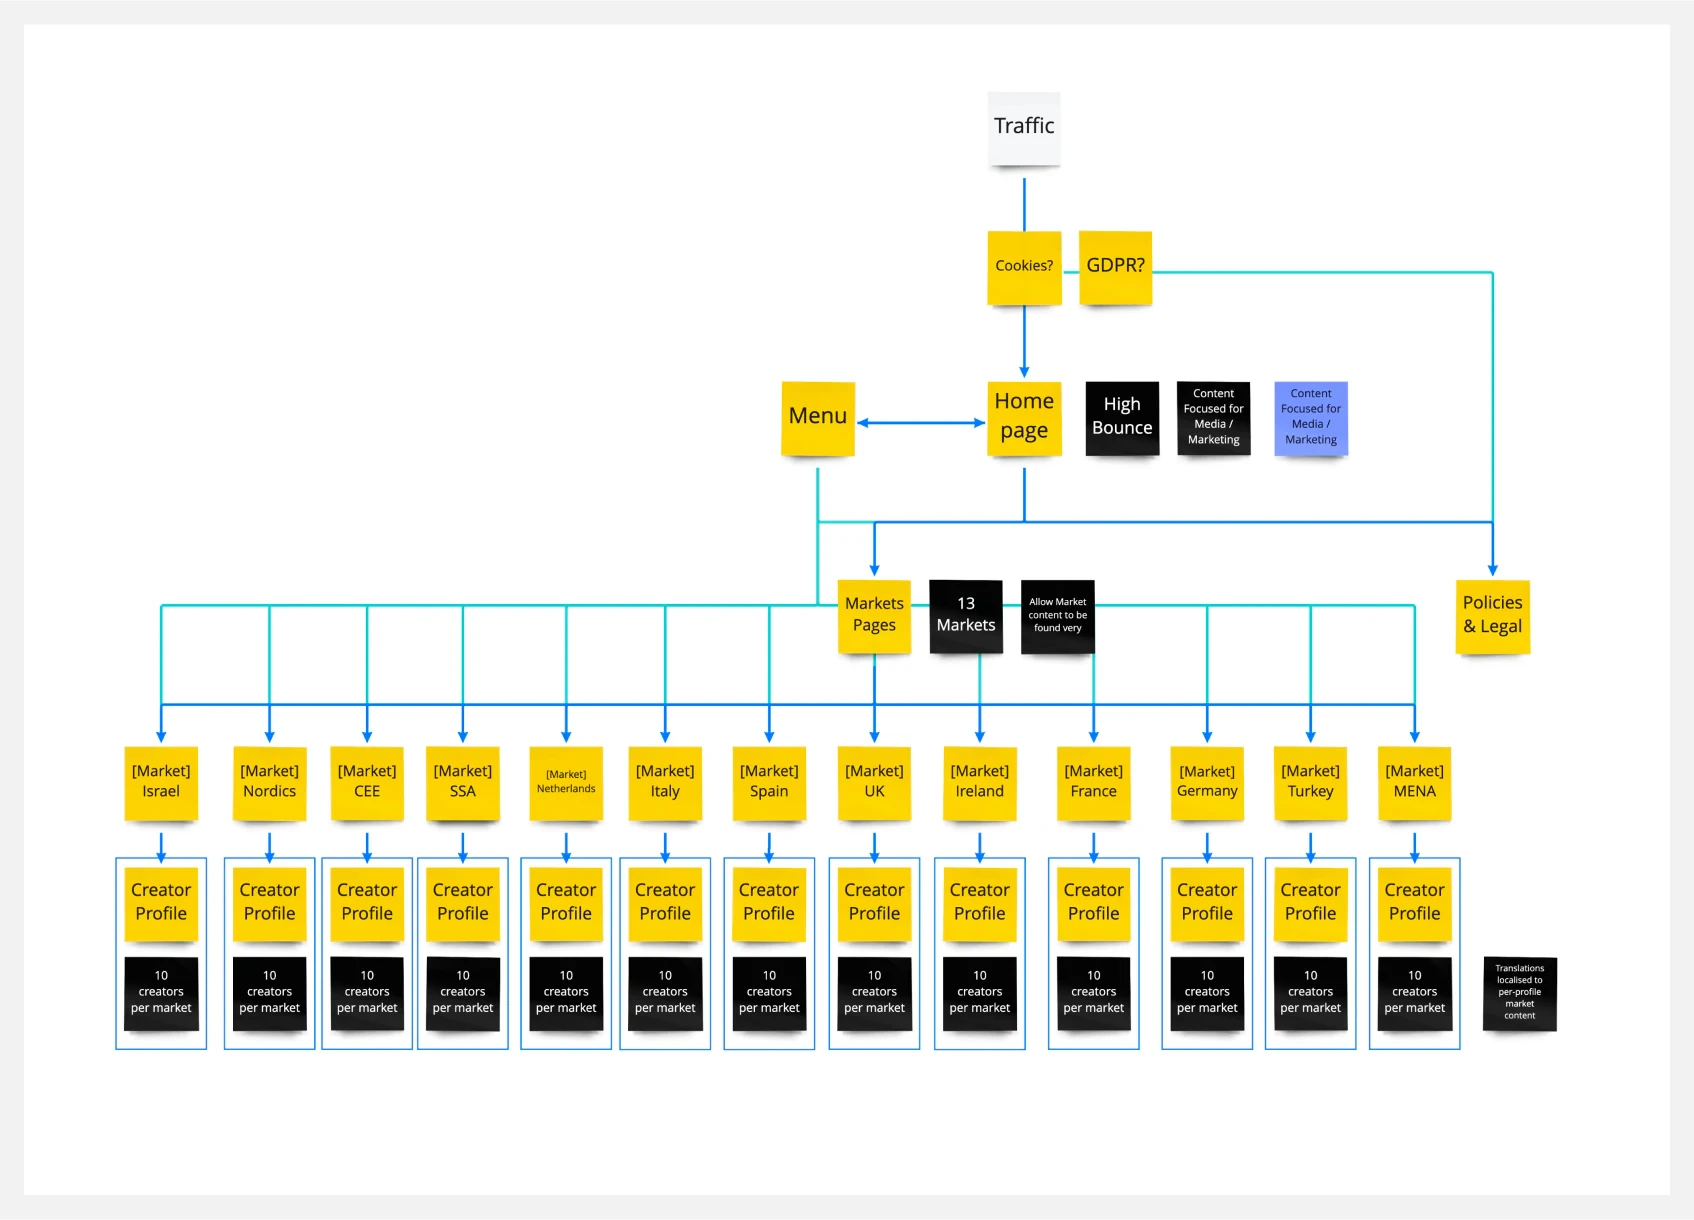Select the Menu sticky note
The image size is (1694, 1220).
pos(818,419)
